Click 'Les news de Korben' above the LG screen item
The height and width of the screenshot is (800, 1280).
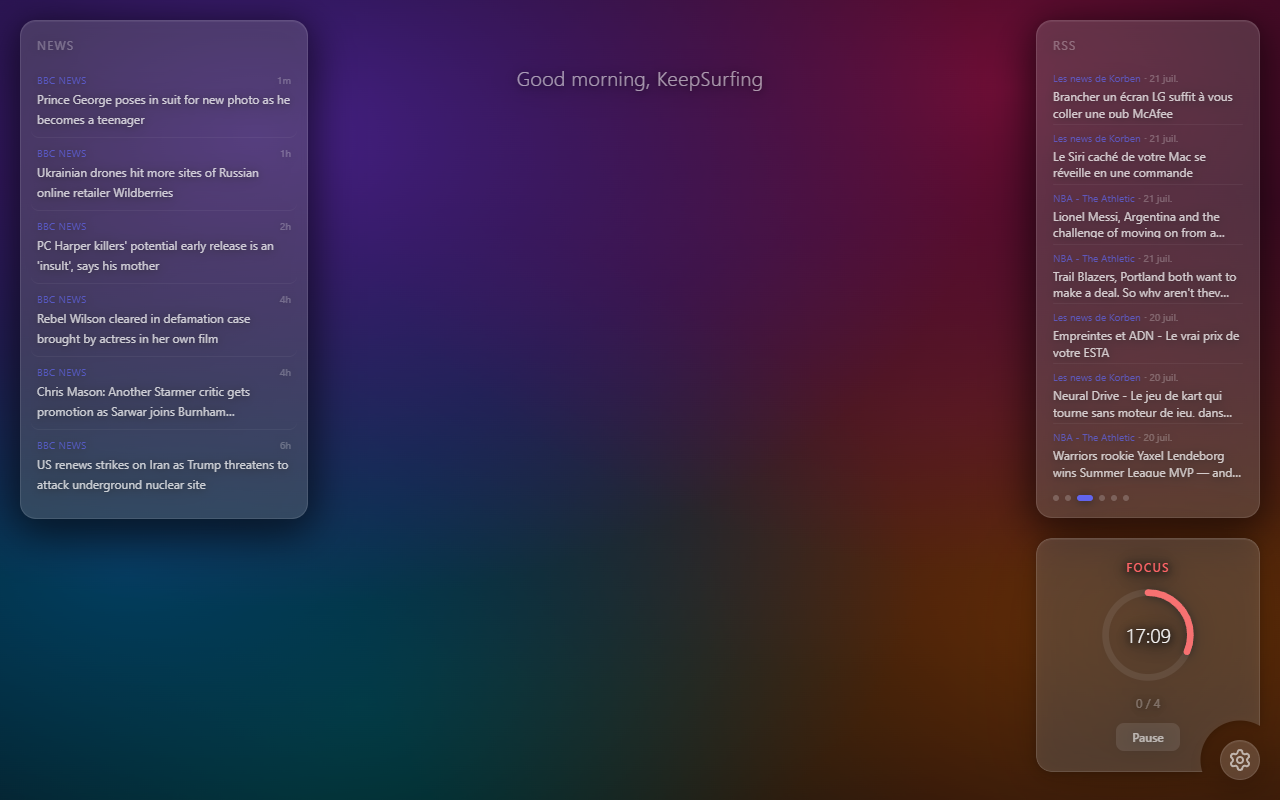pyautogui.click(x=1096, y=79)
